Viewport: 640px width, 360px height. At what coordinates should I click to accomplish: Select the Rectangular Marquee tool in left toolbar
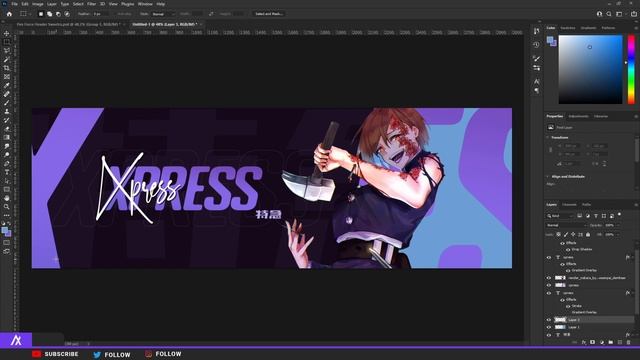coord(7,42)
